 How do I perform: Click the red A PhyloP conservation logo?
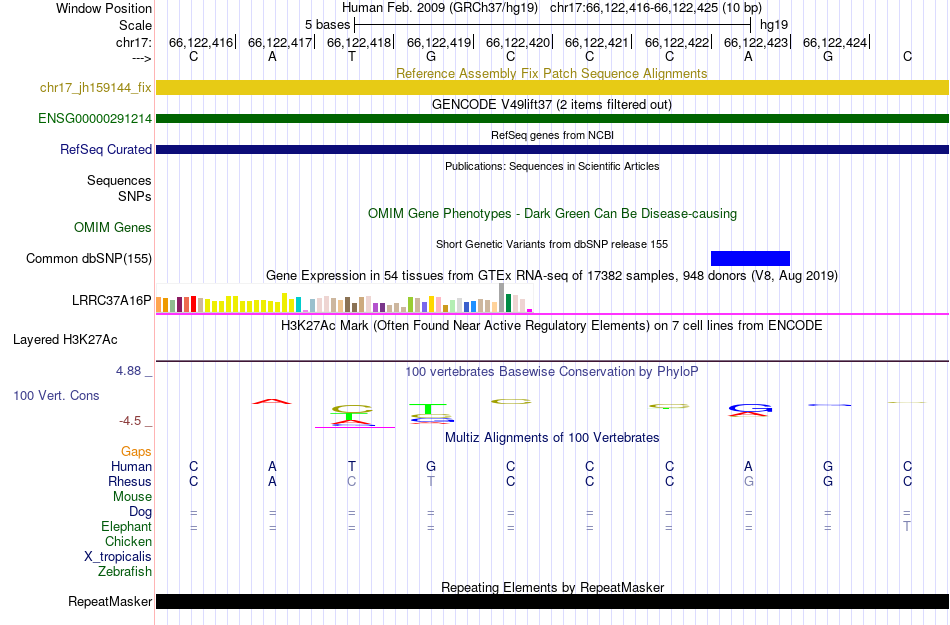[x=272, y=401]
